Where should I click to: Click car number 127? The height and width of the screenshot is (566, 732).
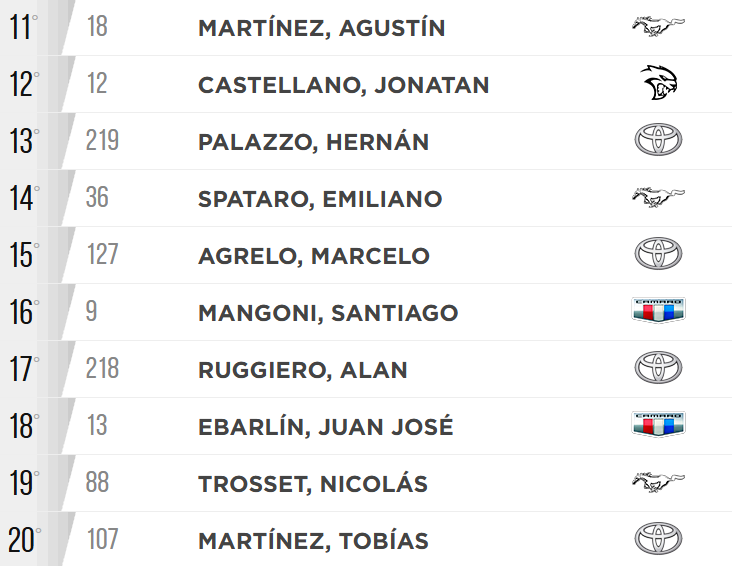tap(102, 255)
